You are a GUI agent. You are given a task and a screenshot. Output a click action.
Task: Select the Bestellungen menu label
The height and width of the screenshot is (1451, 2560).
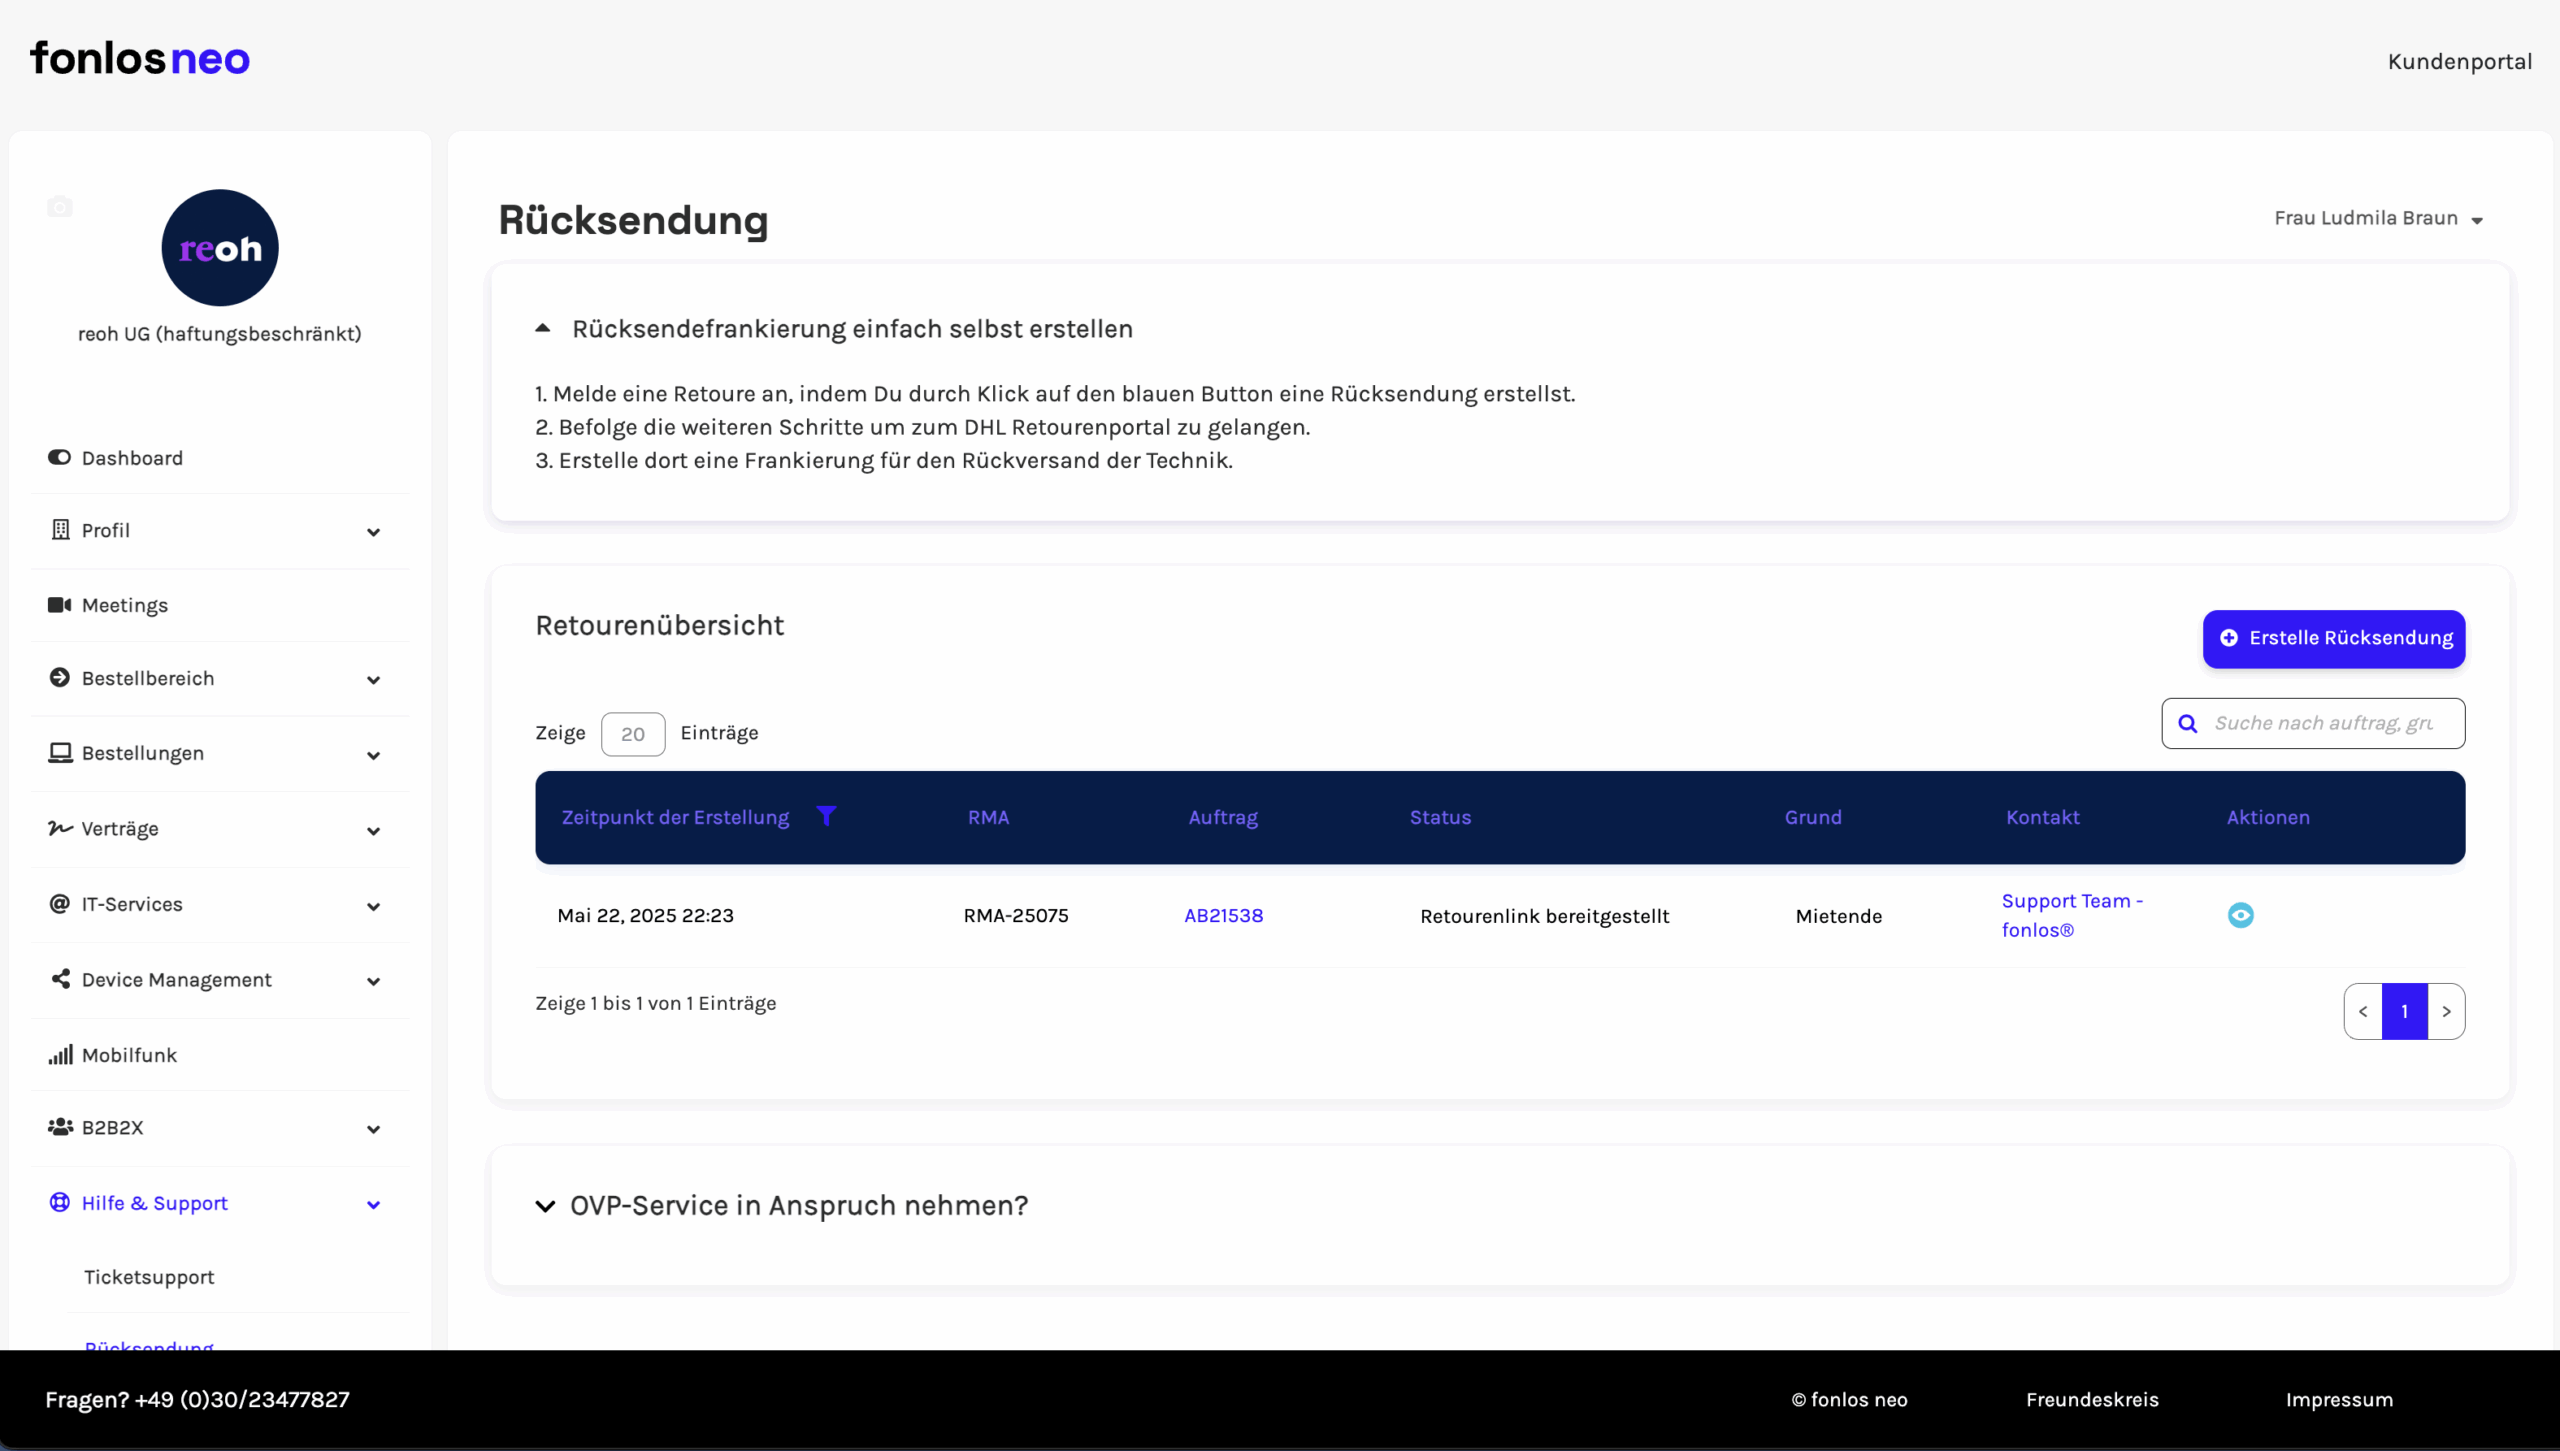click(143, 753)
